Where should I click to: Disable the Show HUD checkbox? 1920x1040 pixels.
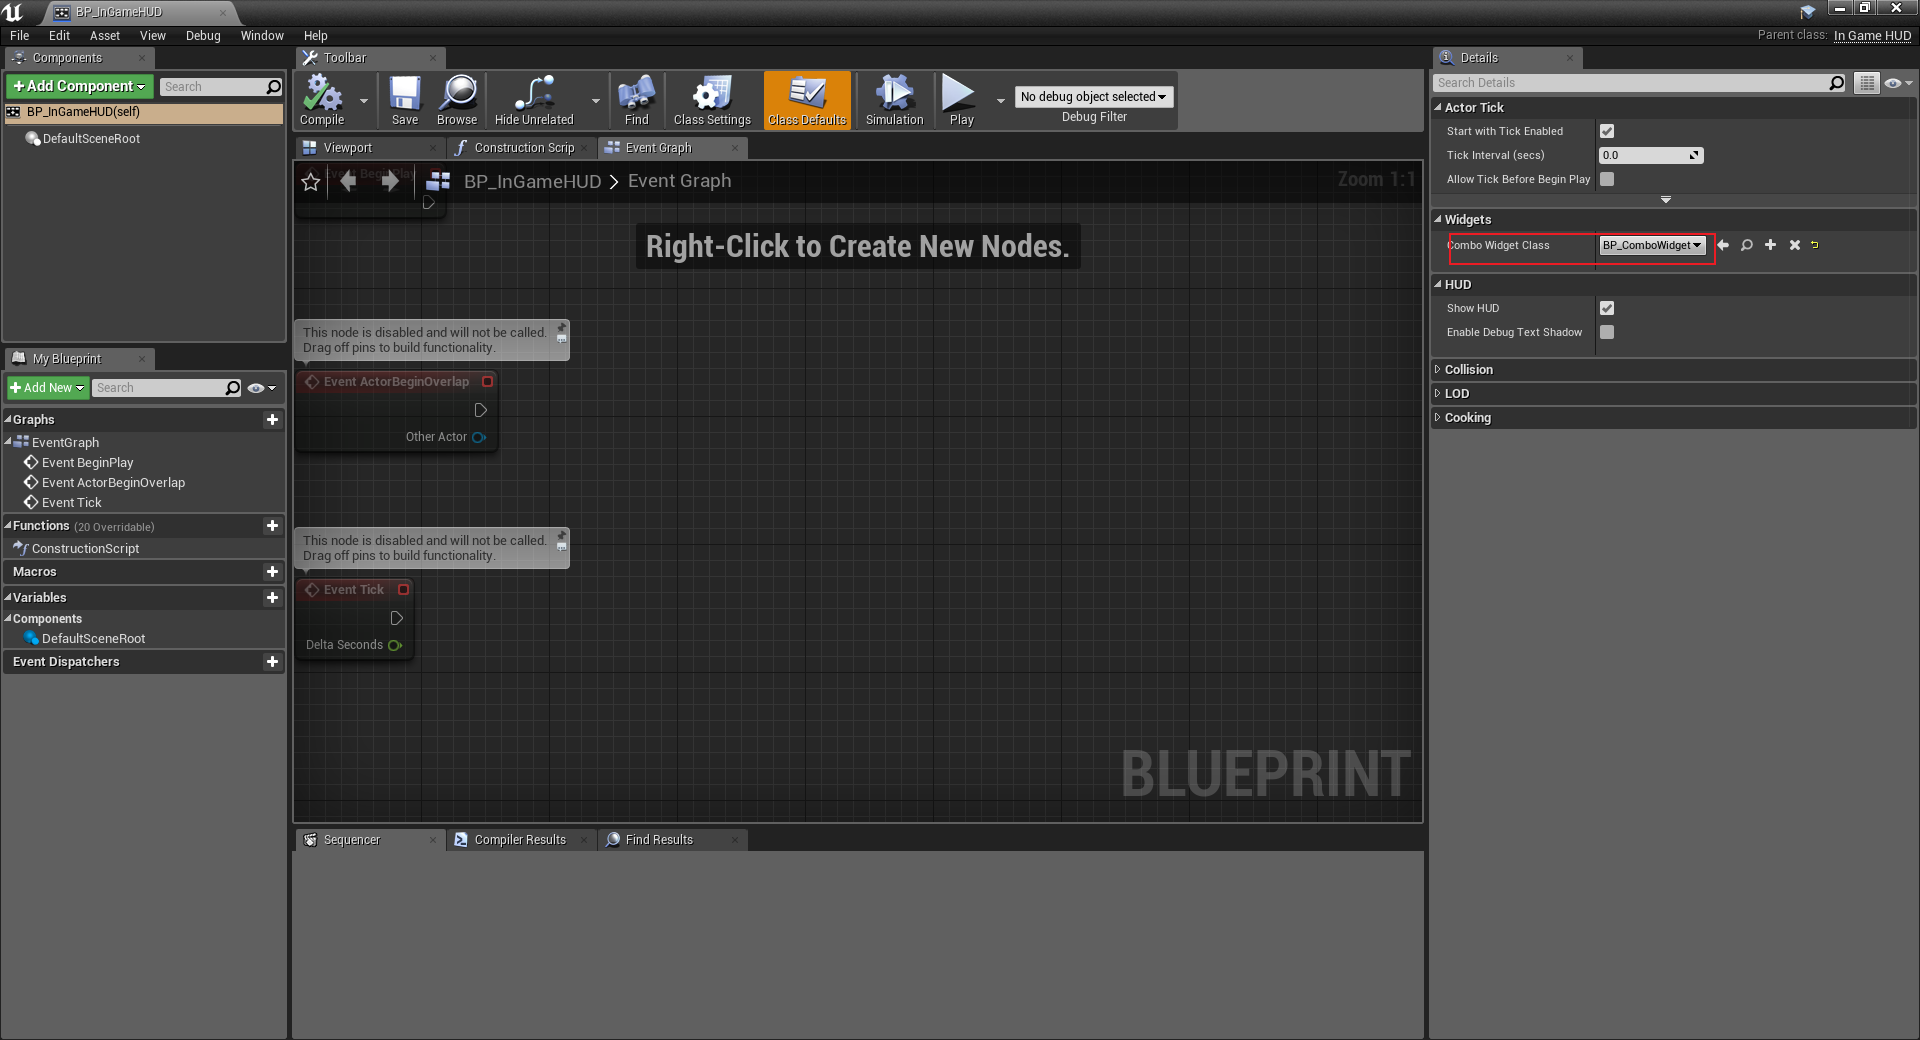click(1607, 308)
